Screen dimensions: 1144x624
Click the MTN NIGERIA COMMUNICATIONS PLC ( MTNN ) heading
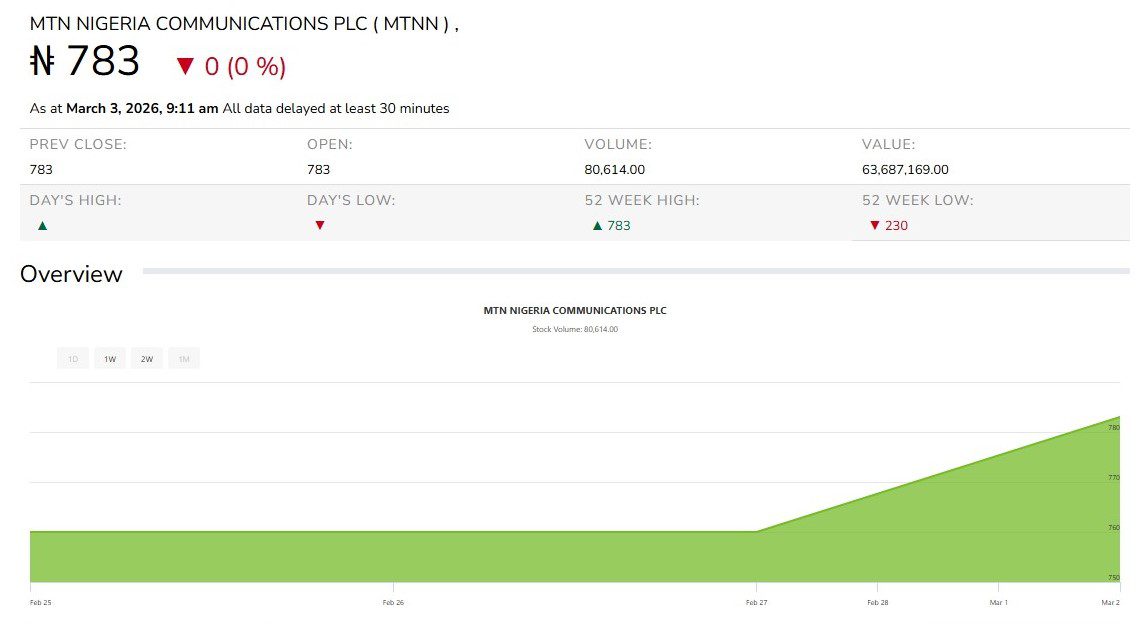pos(244,23)
